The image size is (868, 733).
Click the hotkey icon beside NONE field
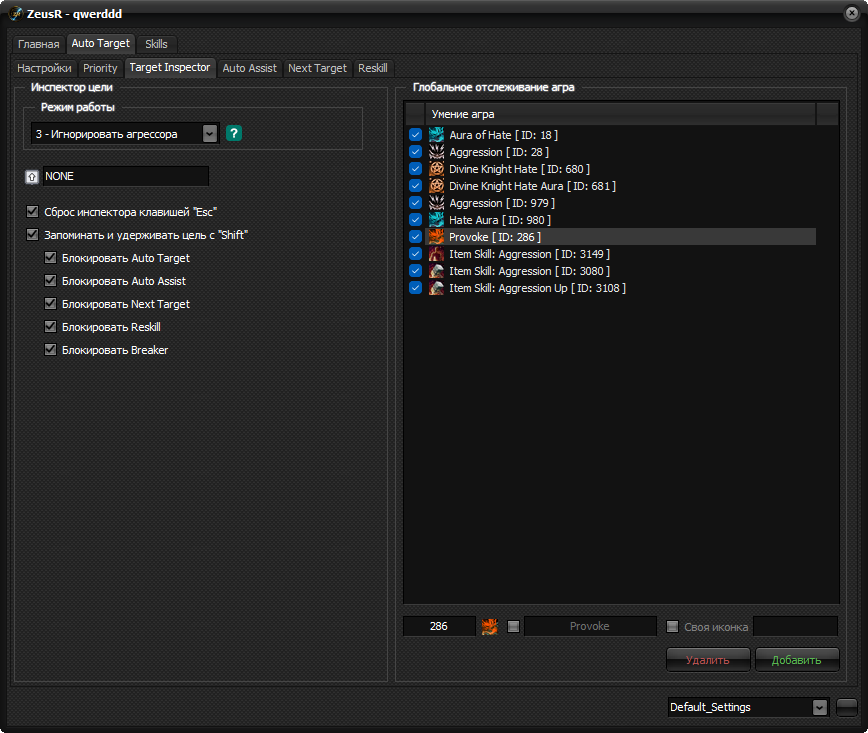32,177
